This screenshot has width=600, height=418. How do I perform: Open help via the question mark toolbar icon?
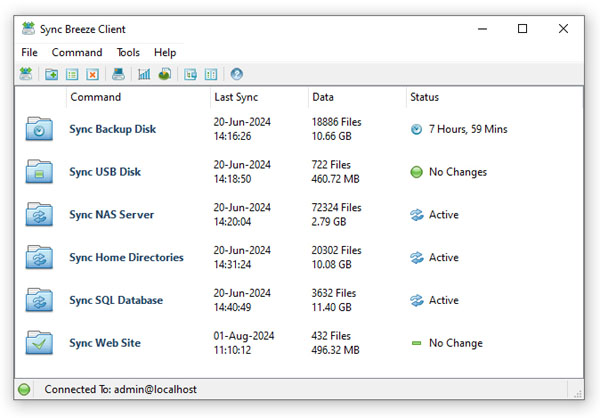point(236,73)
